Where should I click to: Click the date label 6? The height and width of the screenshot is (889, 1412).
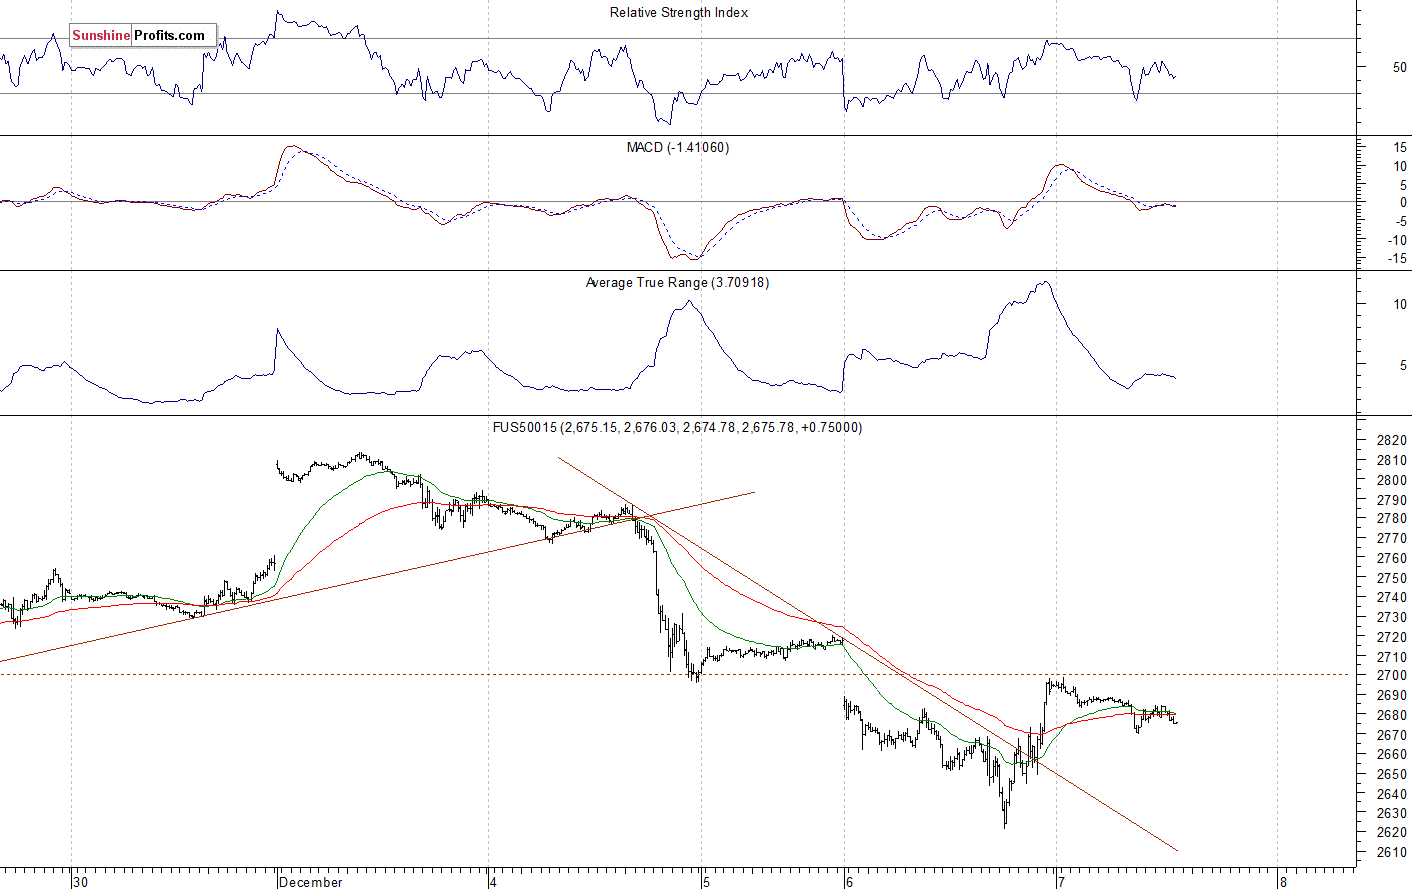point(849,882)
